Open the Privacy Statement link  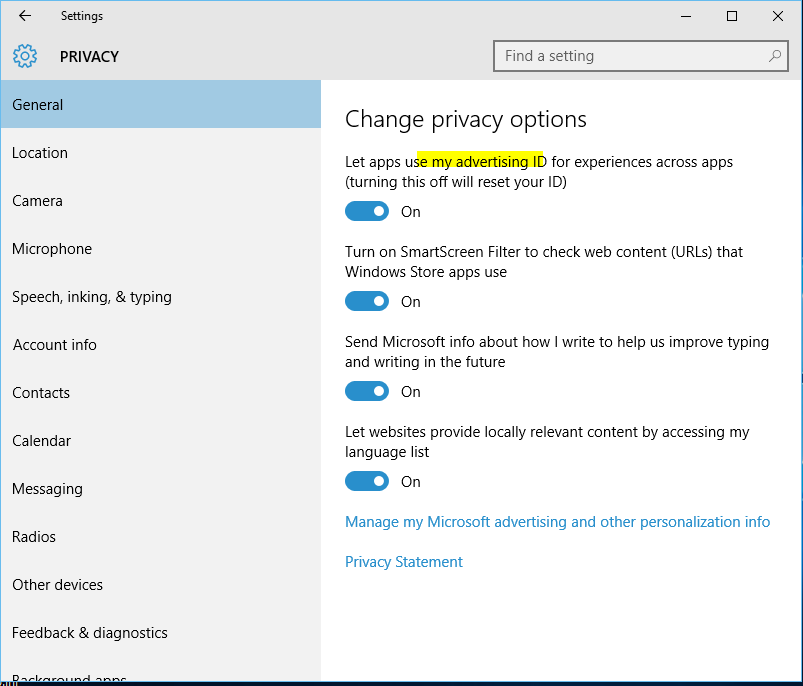click(x=404, y=562)
